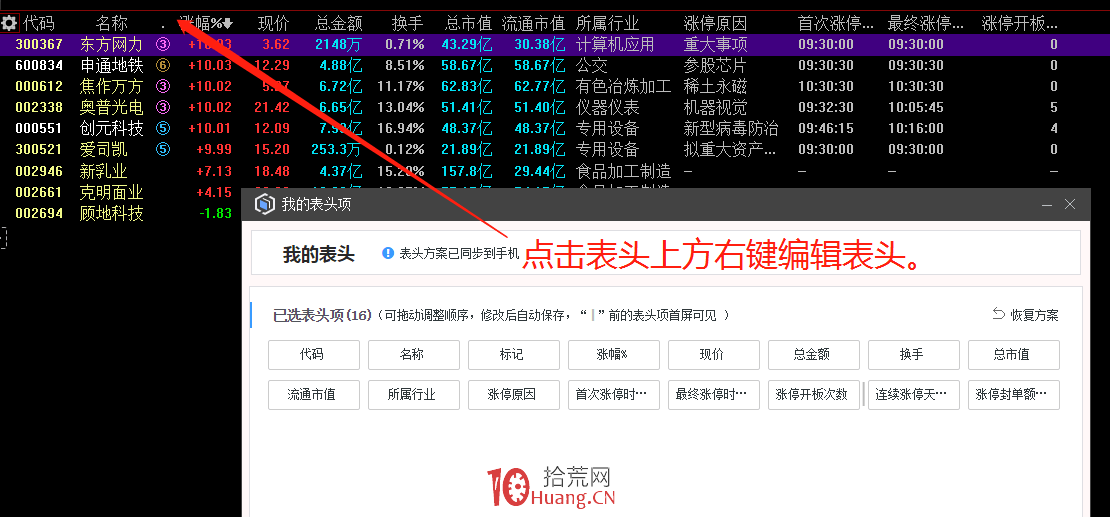This screenshot has width=1110, height=517.
Task: Minimize the 我的表头项 dialog
Action: tap(1047, 205)
